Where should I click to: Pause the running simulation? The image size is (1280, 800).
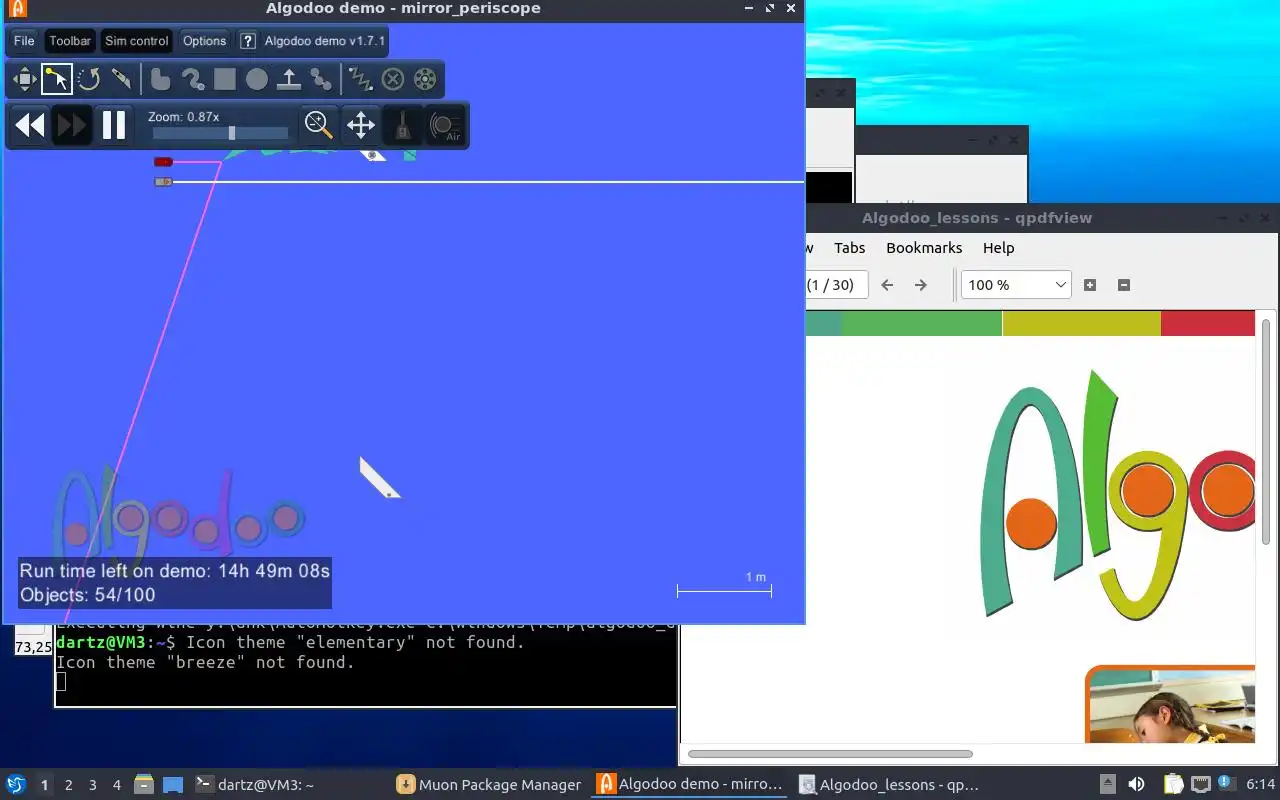pyautogui.click(x=114, y=125)
